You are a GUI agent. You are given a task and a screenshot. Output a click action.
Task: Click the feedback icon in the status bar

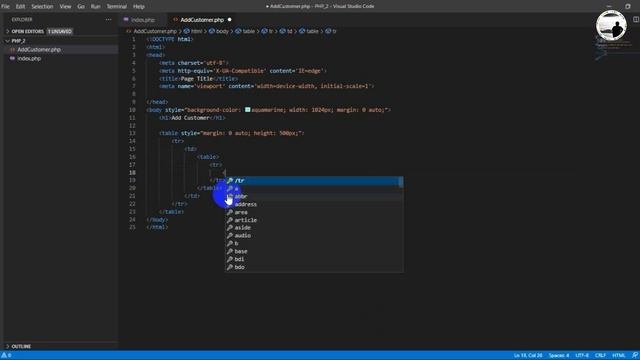(x=635, y=356)
